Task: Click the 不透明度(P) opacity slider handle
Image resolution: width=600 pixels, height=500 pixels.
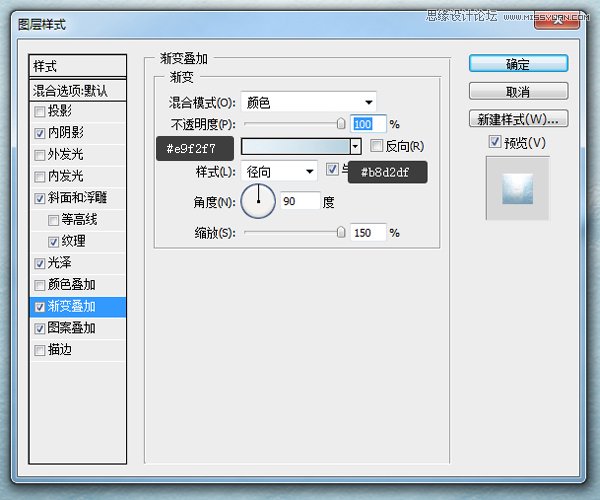Action: (x=341, y=123)
